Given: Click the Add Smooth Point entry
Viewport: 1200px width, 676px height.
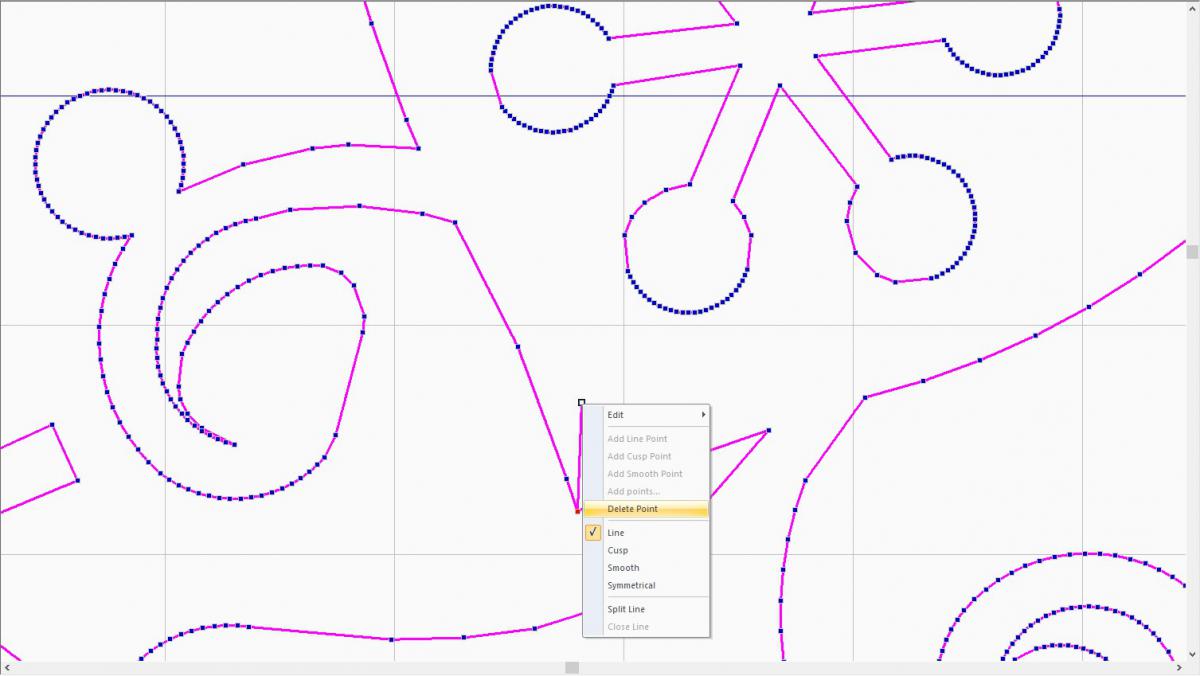Looking at the screenshot, I should click(x=645, y=474).
